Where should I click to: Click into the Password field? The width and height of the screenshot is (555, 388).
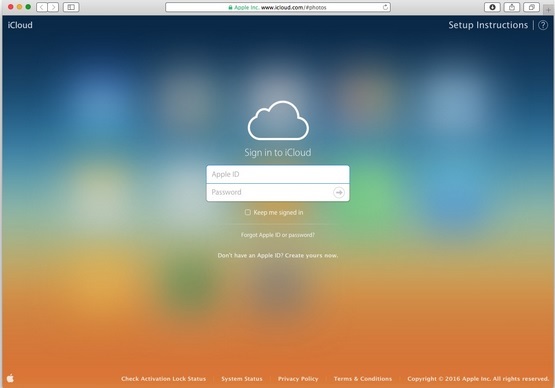[278, 192]
